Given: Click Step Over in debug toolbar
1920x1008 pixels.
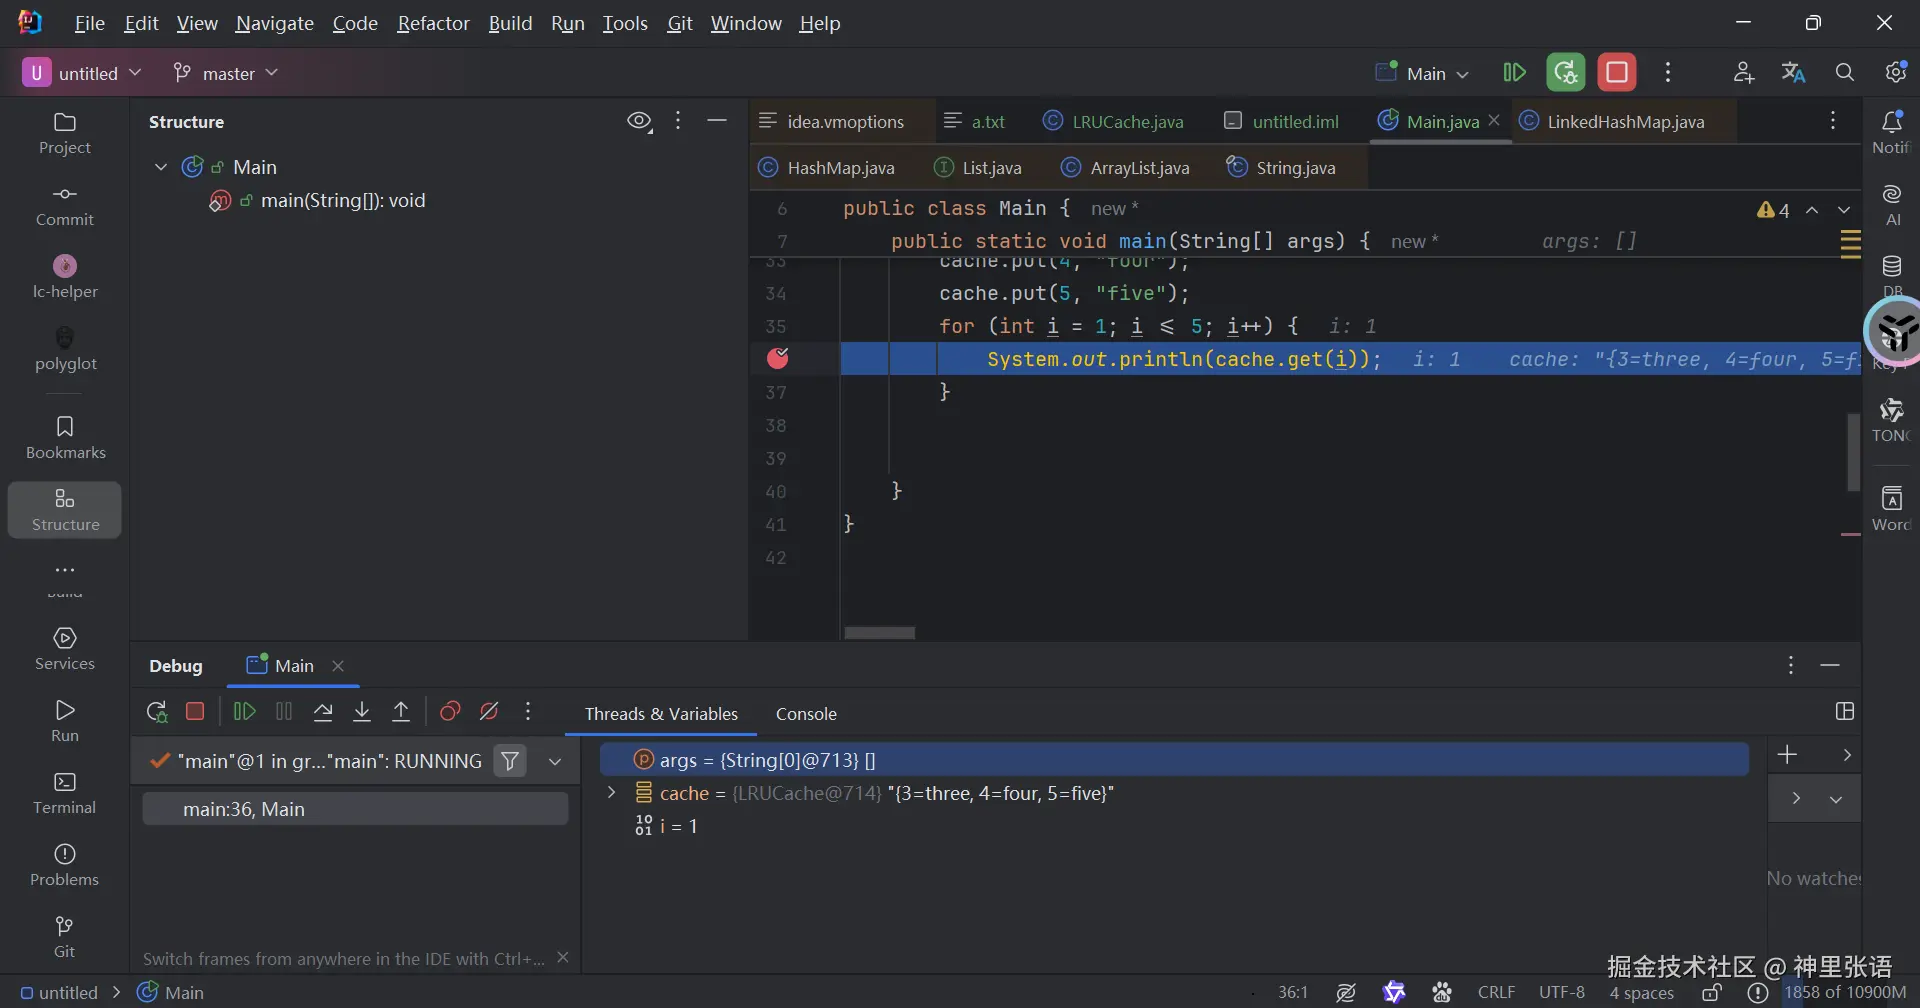Looking at the screenshot, I should pos(323,712).
